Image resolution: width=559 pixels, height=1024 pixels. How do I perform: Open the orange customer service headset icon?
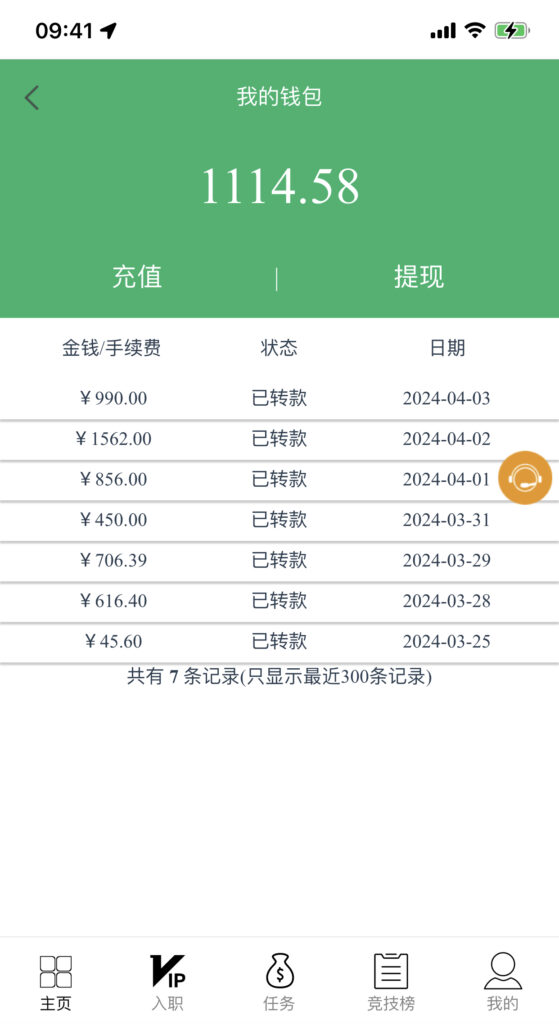click(x=525, y=478)
